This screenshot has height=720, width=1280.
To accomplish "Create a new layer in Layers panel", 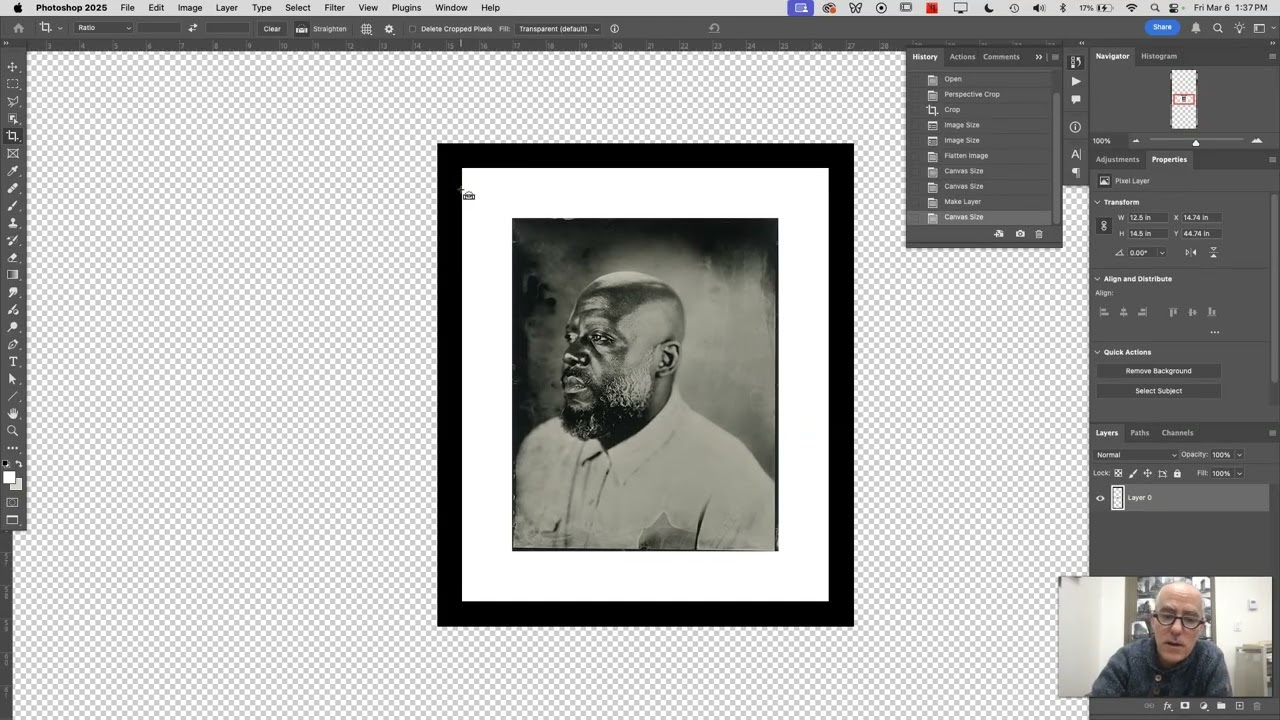I will tap(1239, 706).
